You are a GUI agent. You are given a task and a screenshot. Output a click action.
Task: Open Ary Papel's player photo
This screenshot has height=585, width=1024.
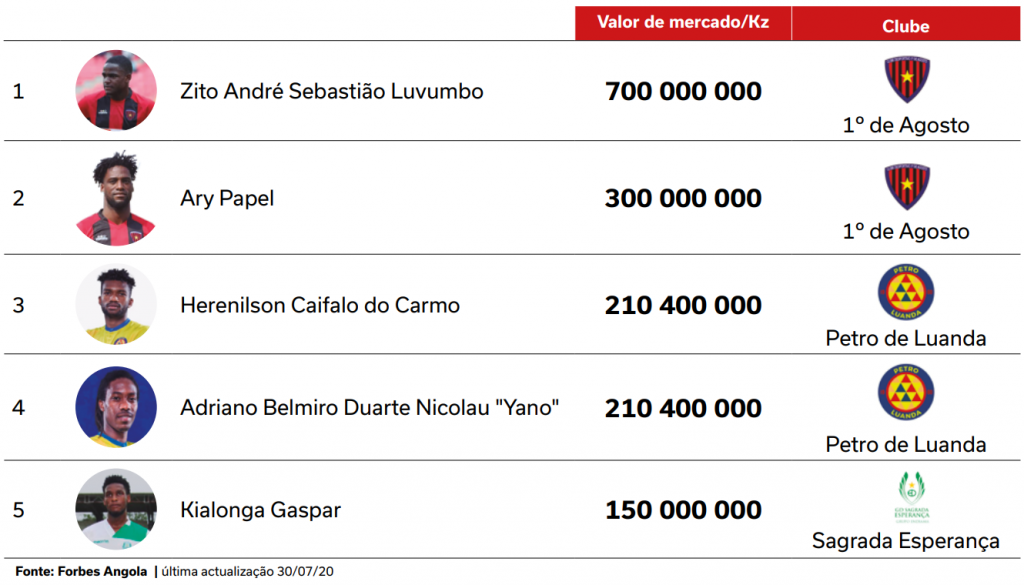click(116, 198)
